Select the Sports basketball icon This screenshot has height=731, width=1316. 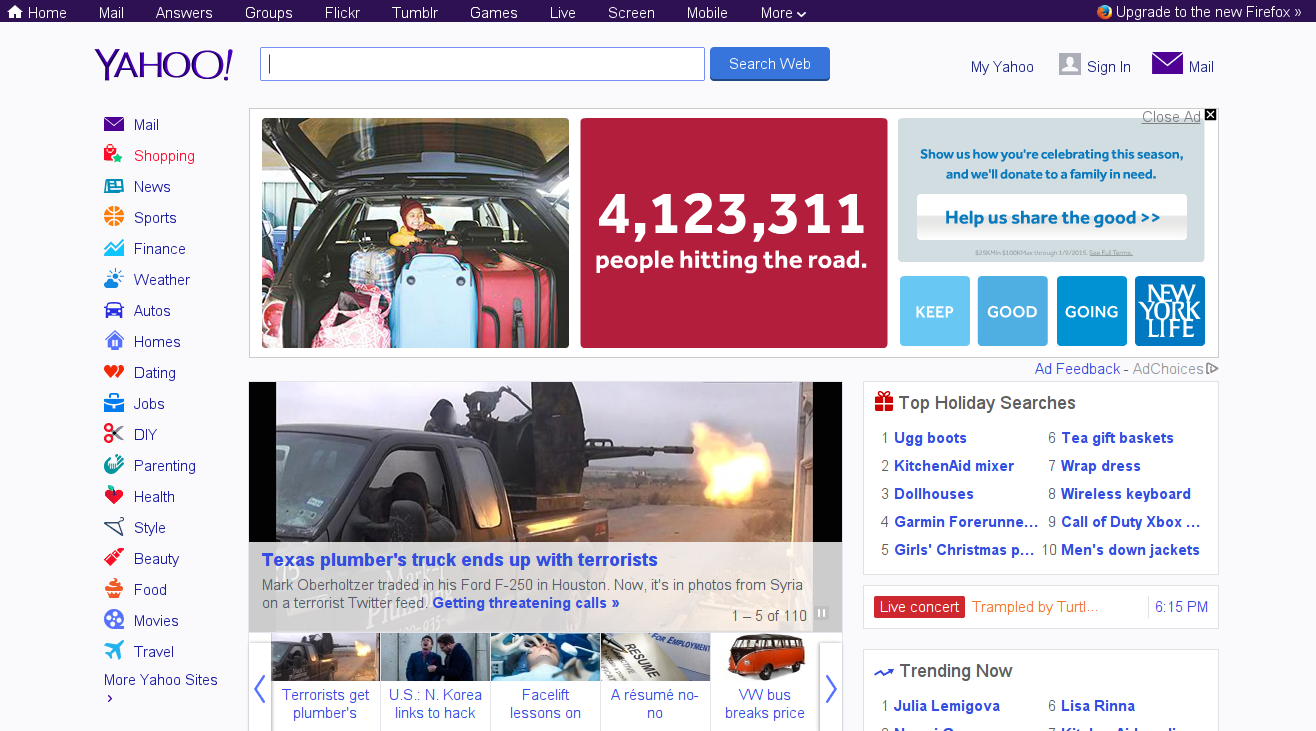click(114, 217)
